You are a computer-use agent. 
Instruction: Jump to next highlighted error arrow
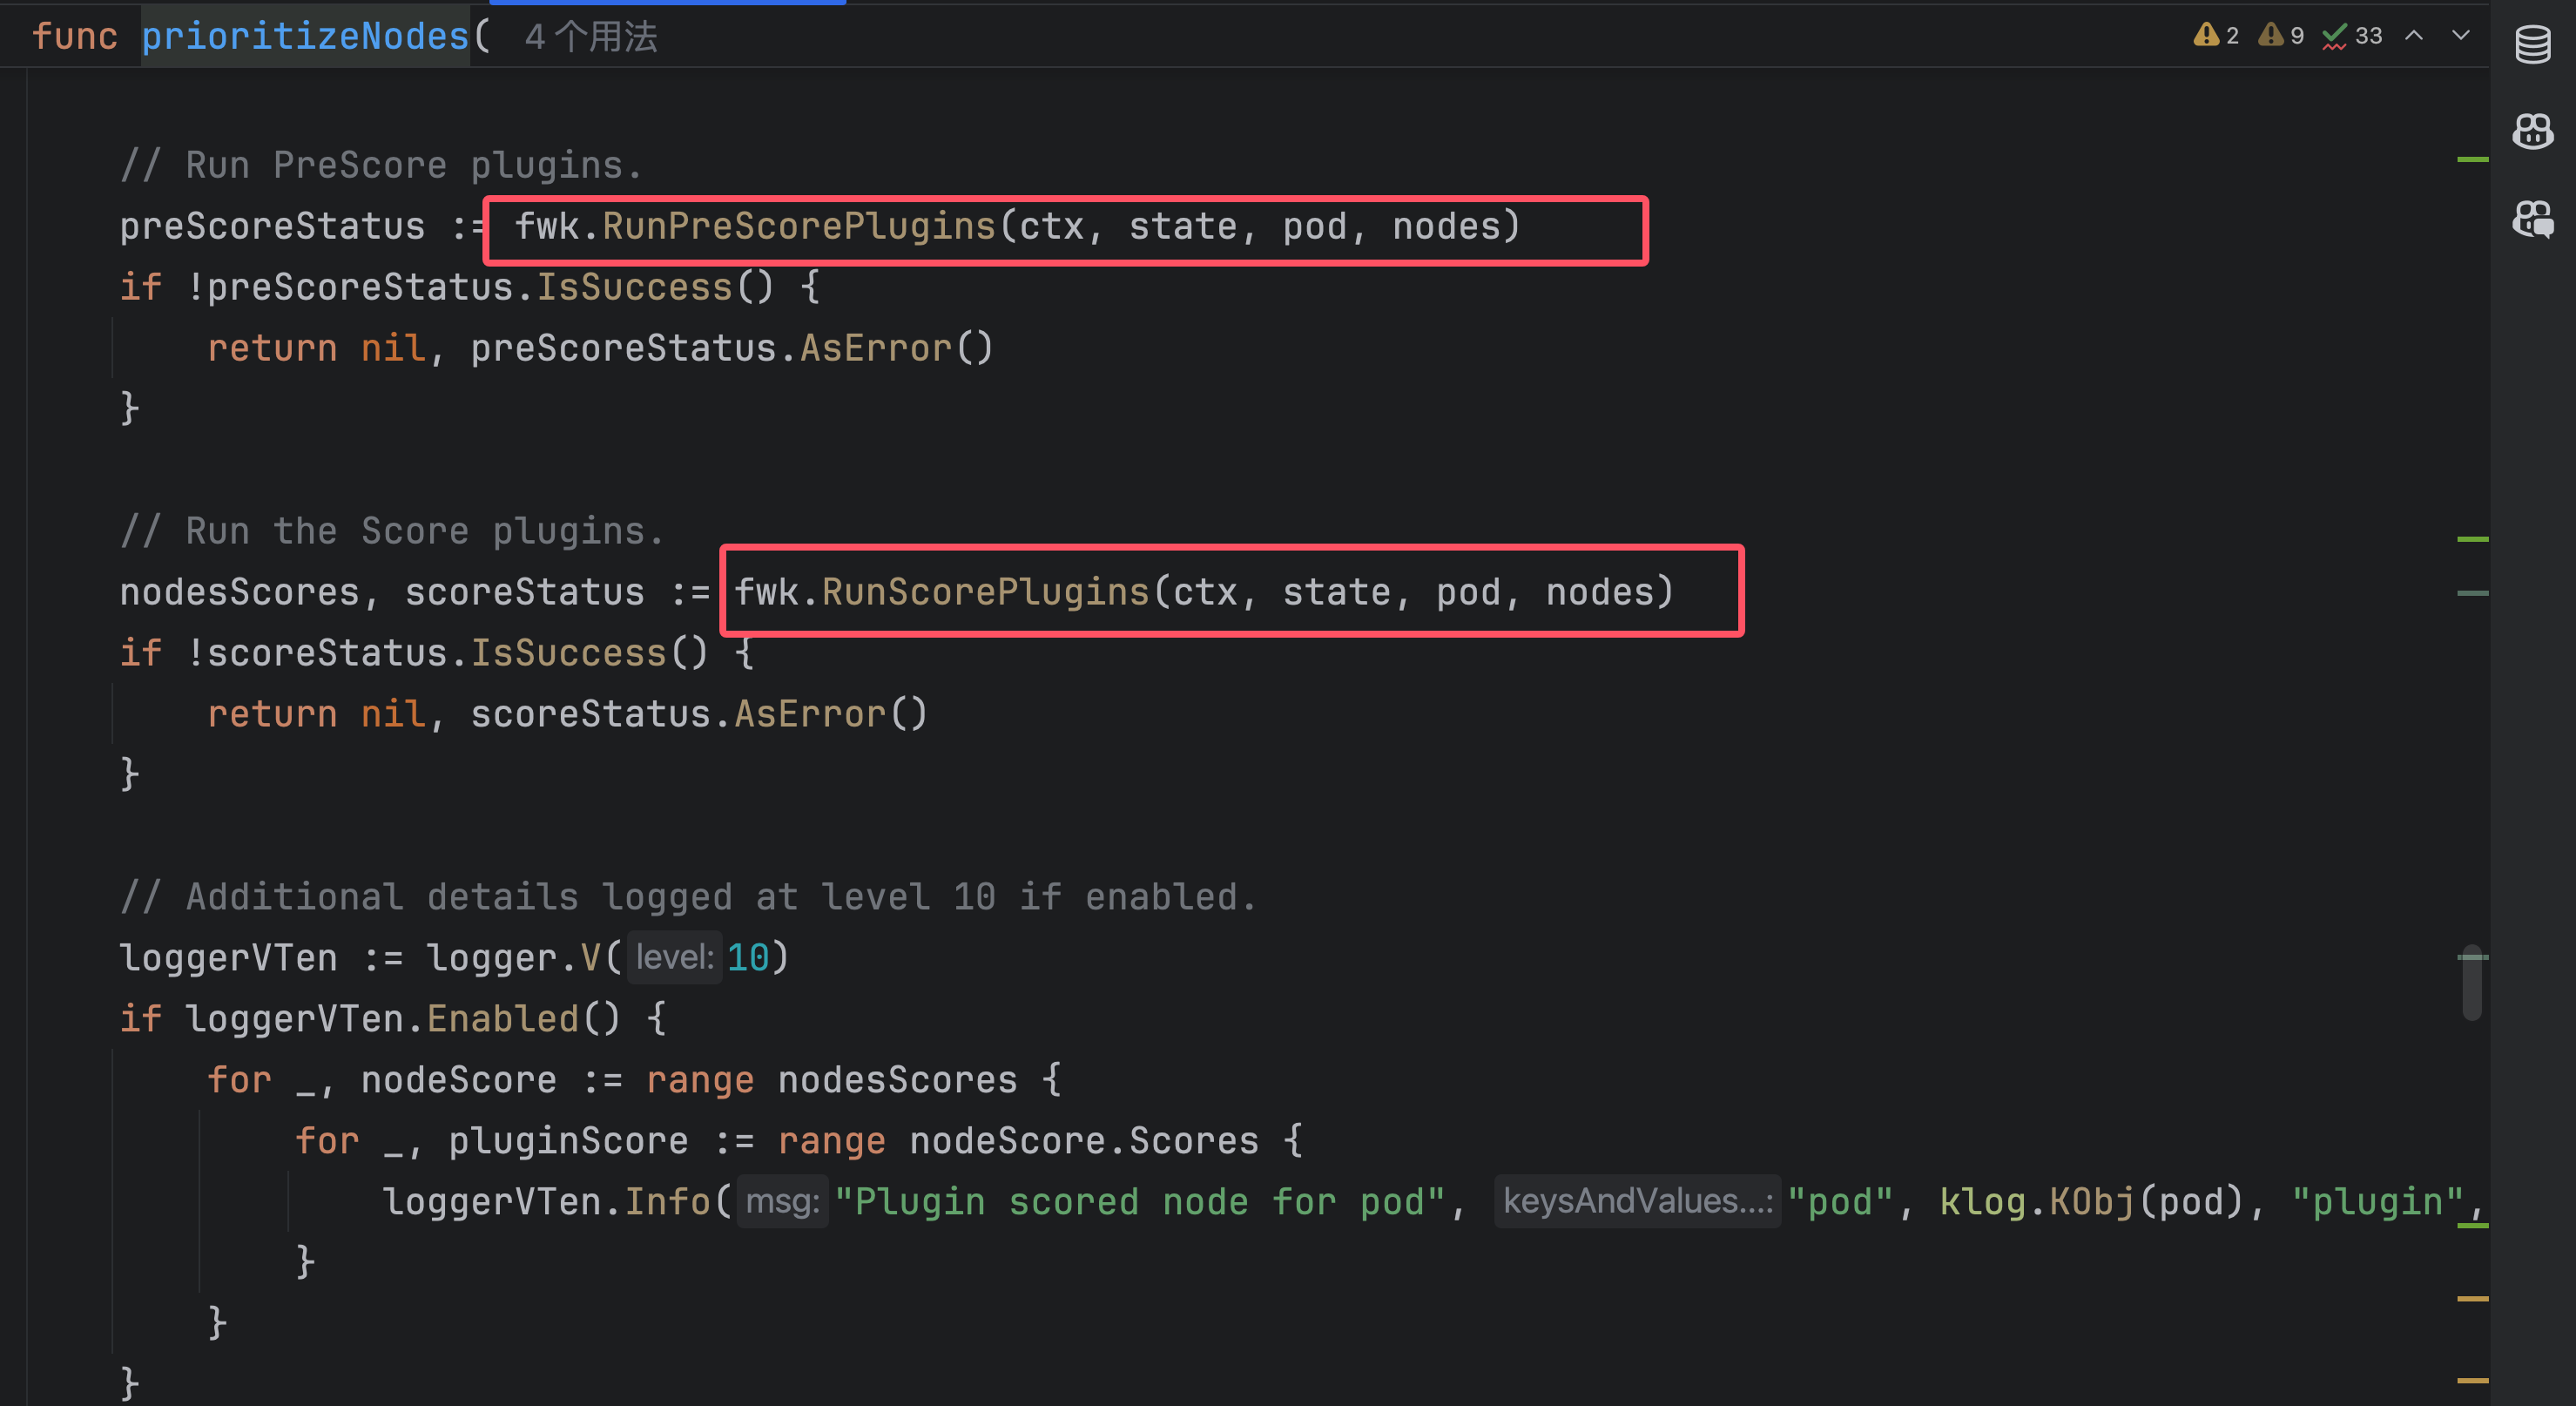tap(2461, 36)
